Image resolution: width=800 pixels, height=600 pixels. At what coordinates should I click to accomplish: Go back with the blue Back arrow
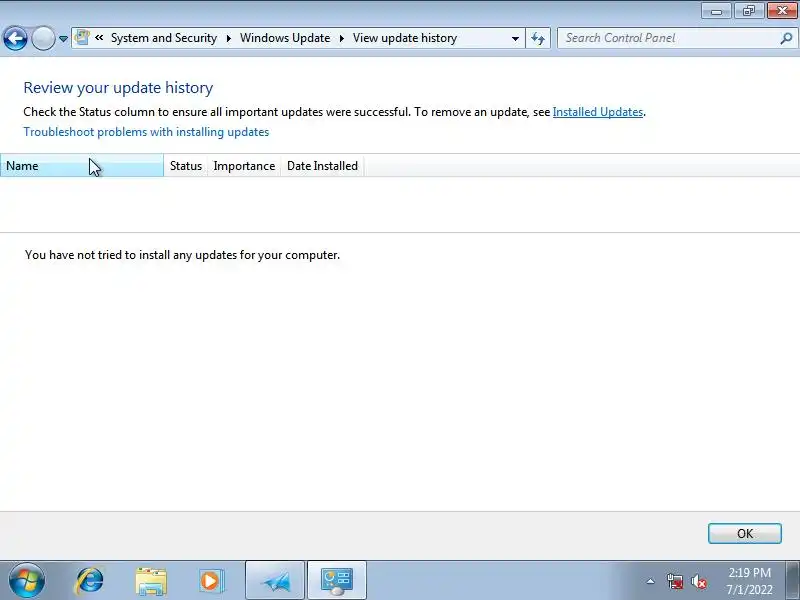coord(15,38)
